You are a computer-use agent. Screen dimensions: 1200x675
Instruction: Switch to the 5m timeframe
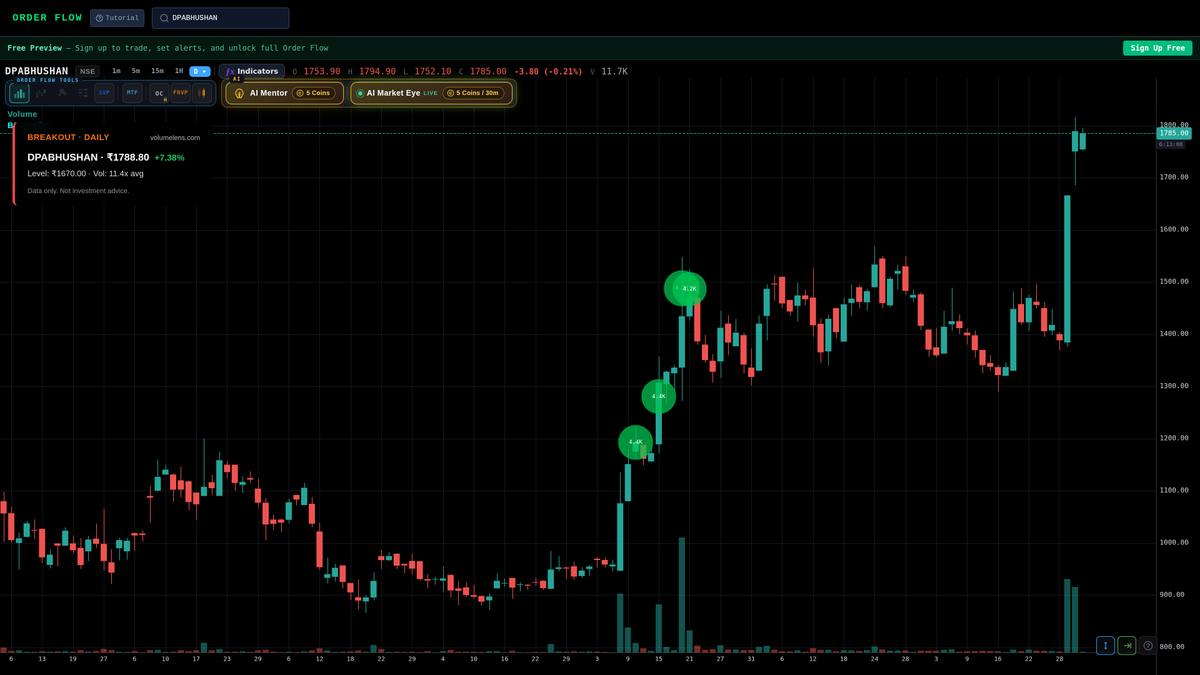click(136, 71)
